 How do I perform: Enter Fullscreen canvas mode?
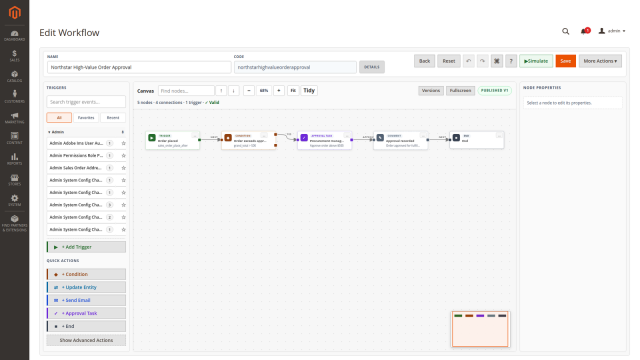tap(460, 91)
